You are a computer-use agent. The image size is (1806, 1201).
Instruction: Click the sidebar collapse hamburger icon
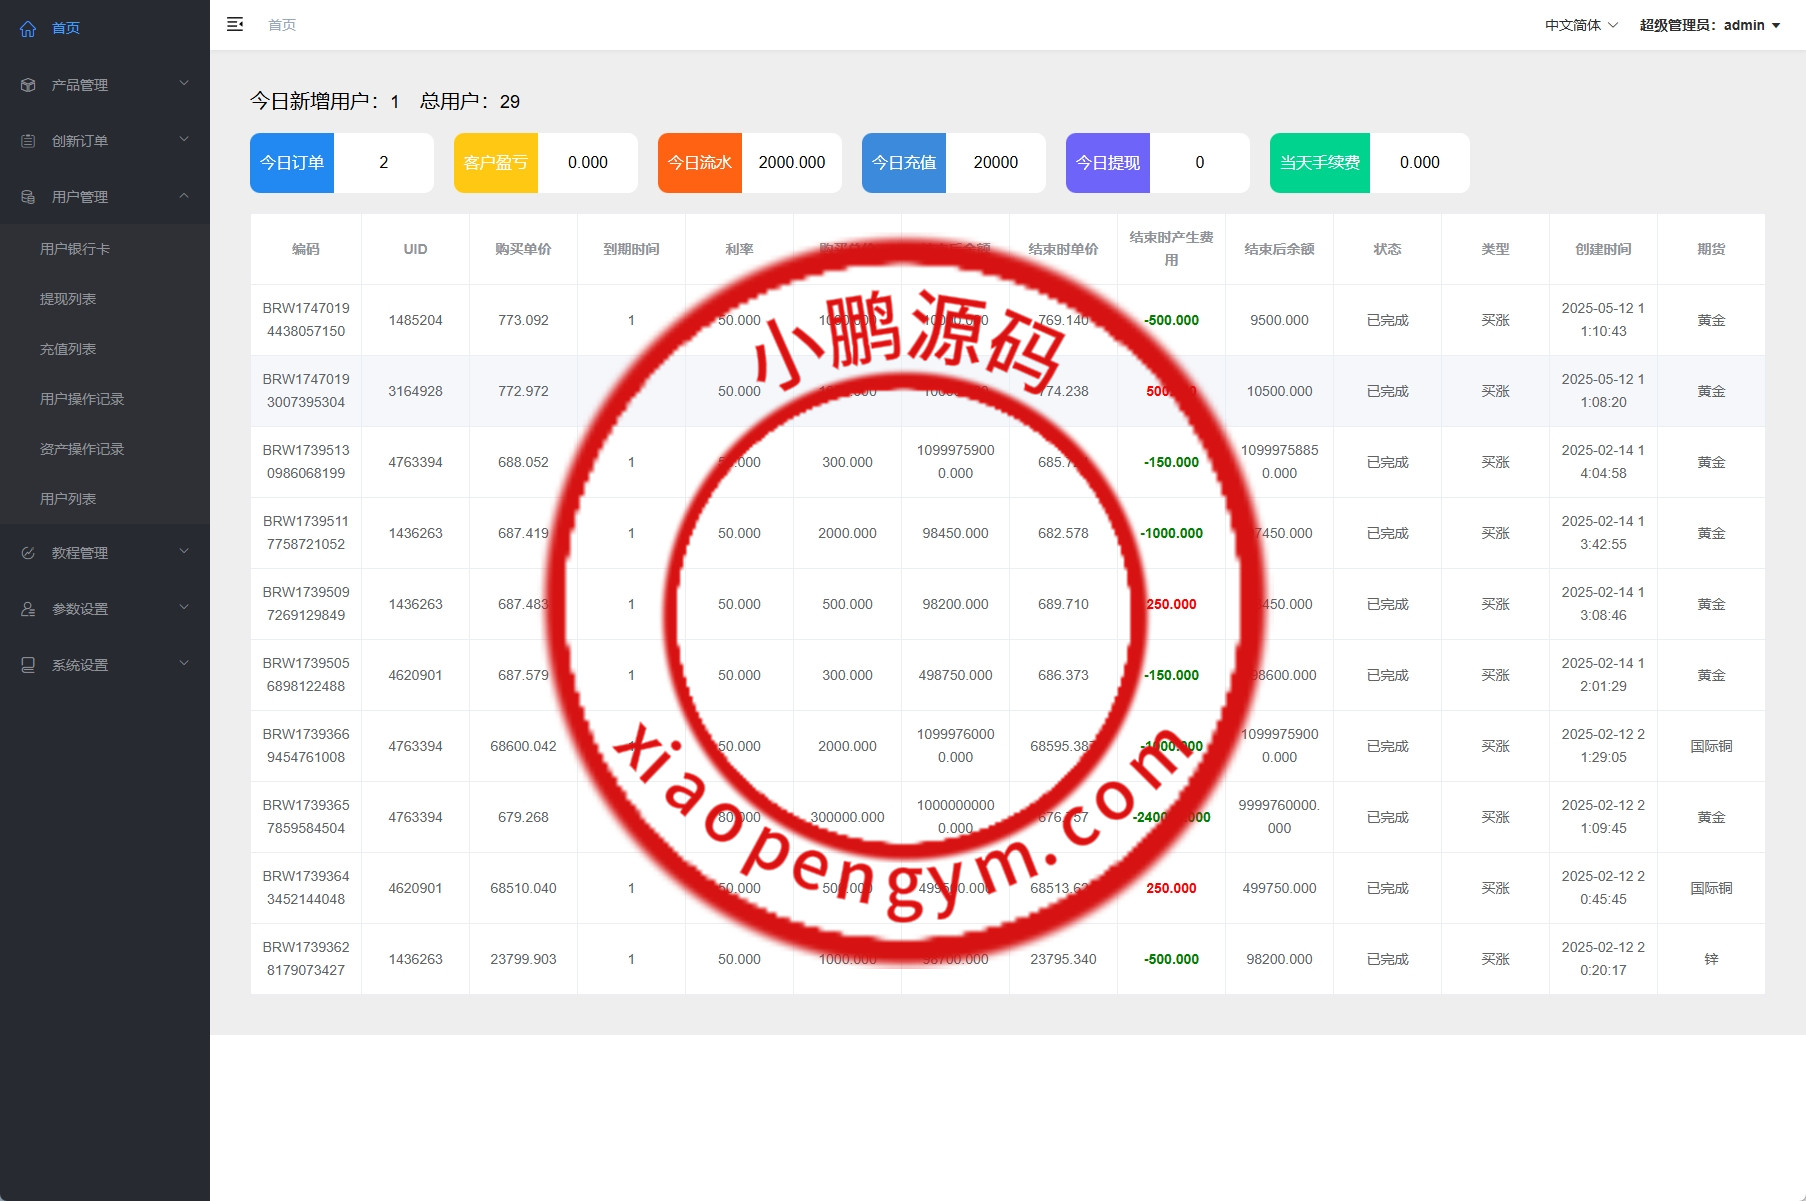235,25
